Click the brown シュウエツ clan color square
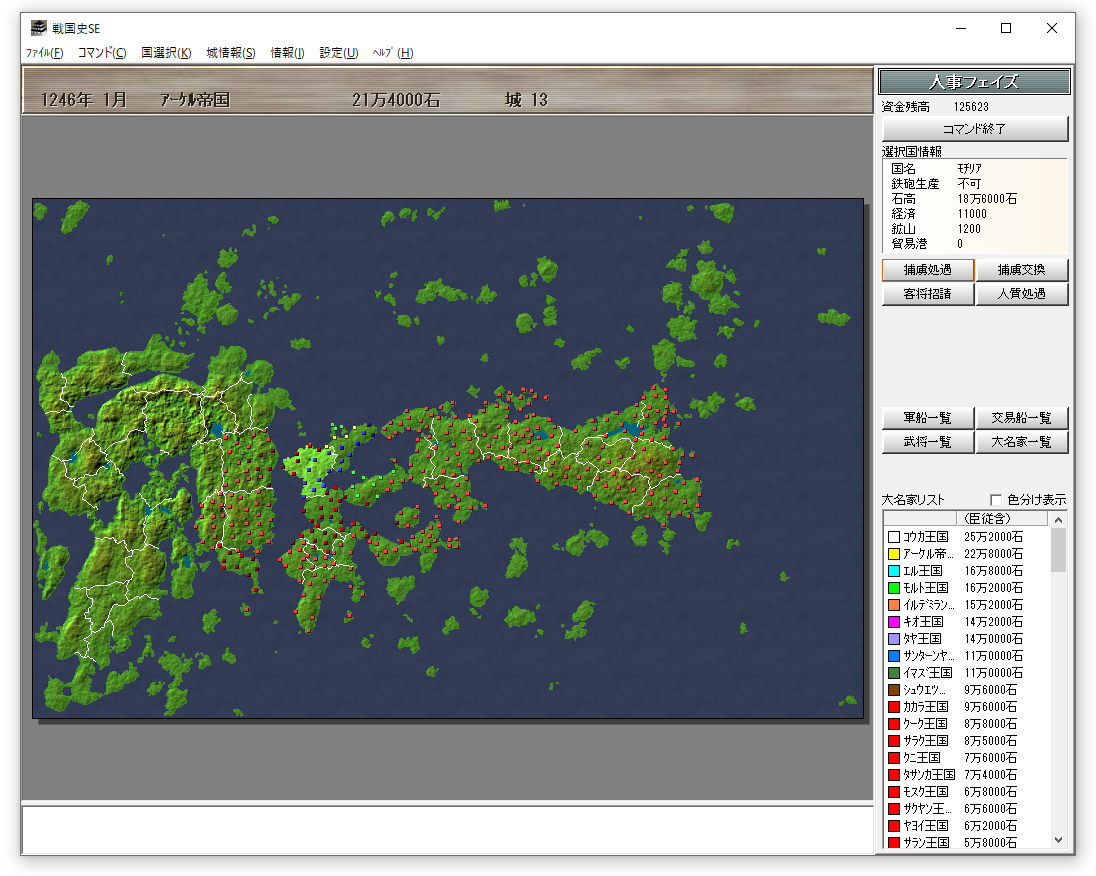Screen dimensions: 1096x876 [x=893, y=690]
